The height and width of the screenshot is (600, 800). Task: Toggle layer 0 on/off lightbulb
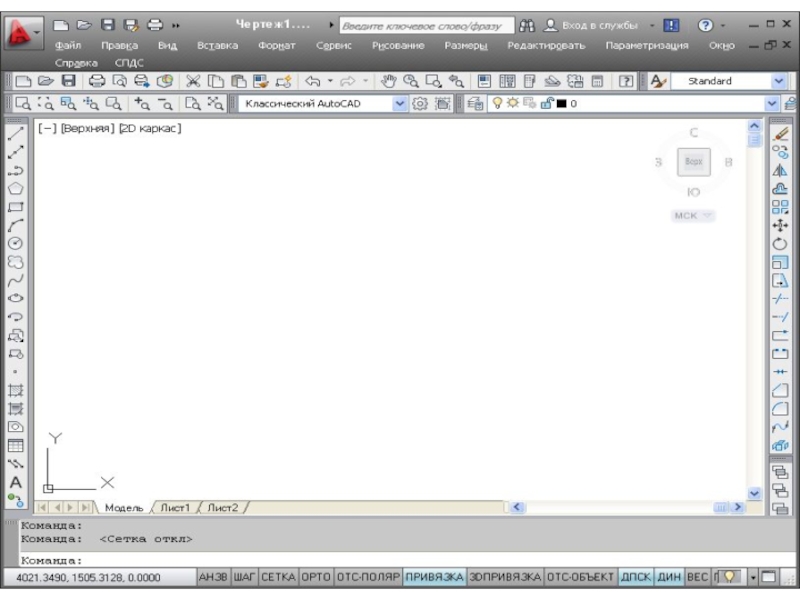tap(497, 104)
